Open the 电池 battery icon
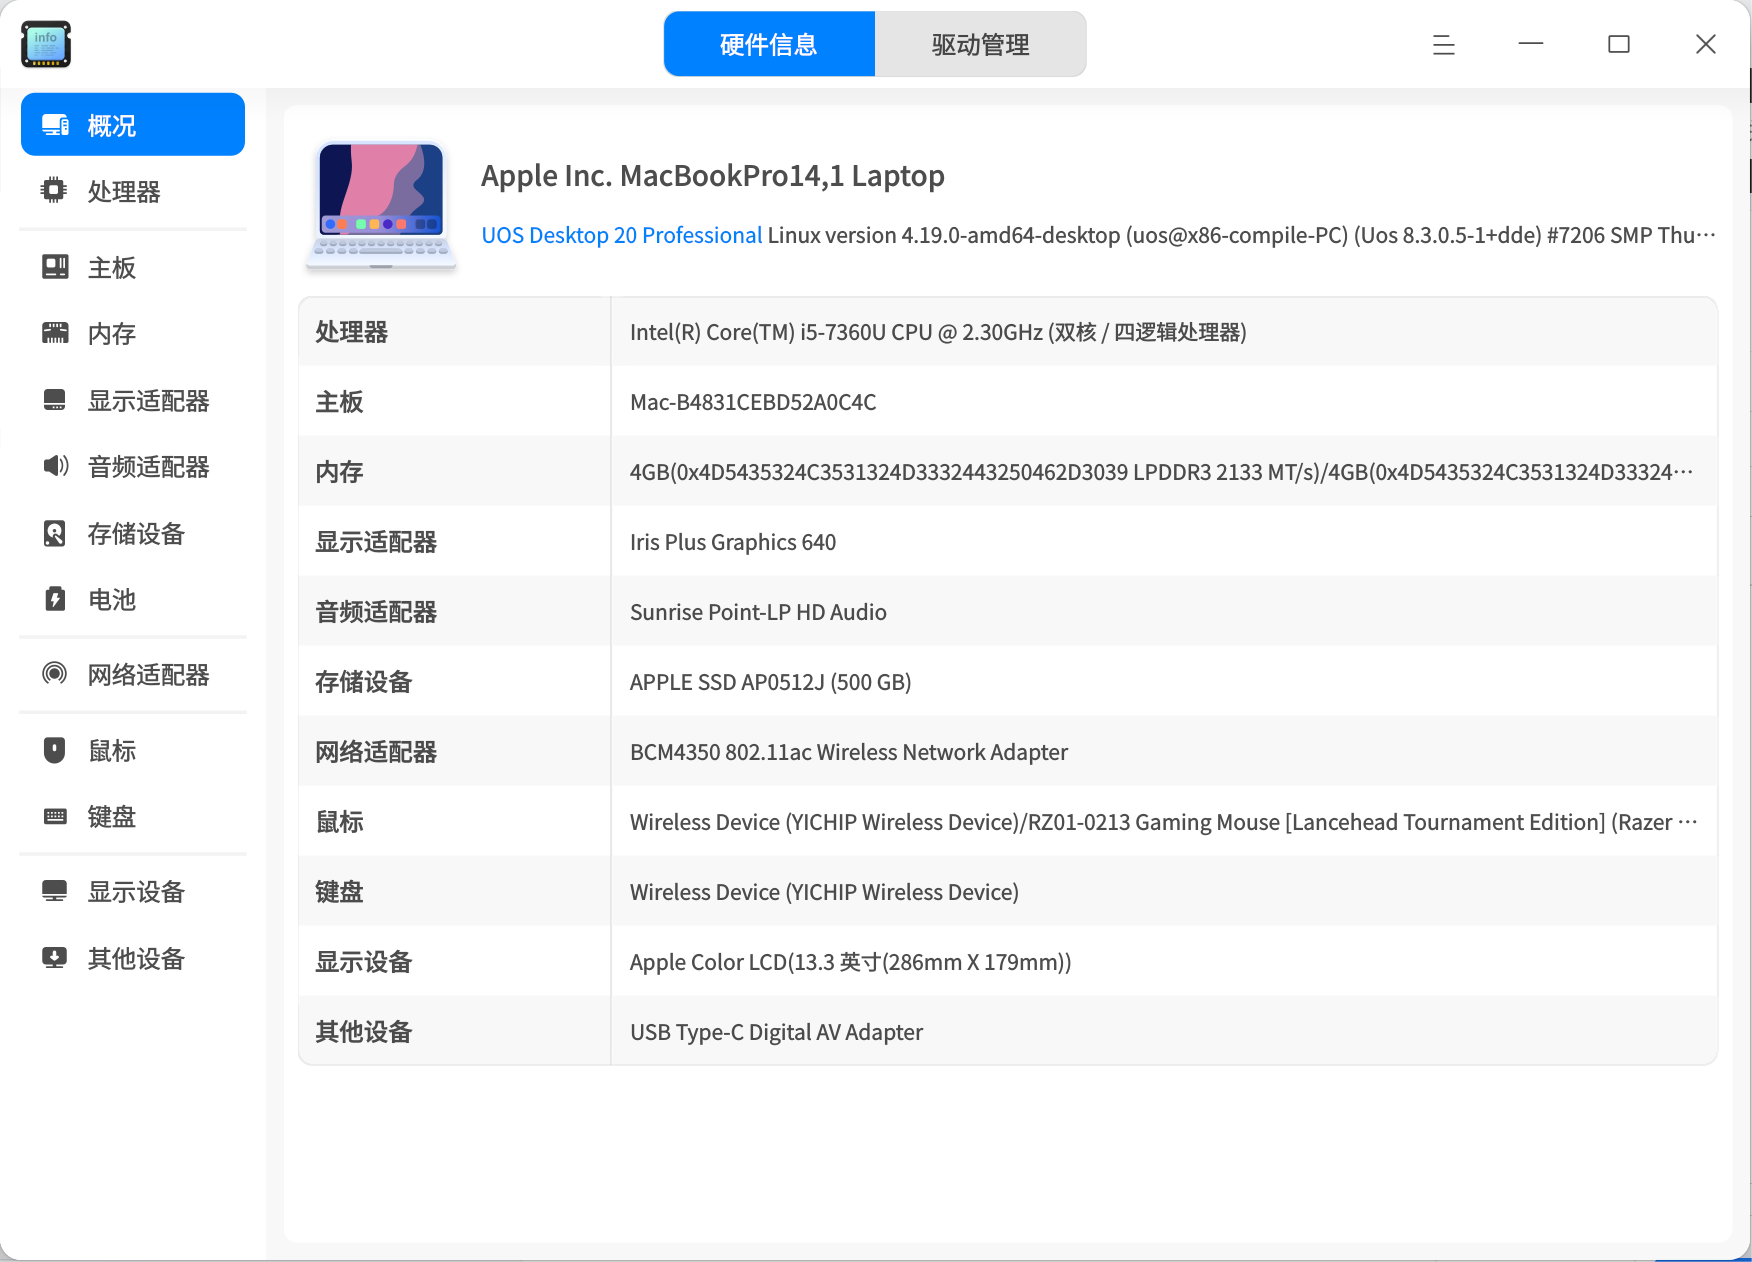Viewport: 1752px width, 1262px height. pos(55,599)
